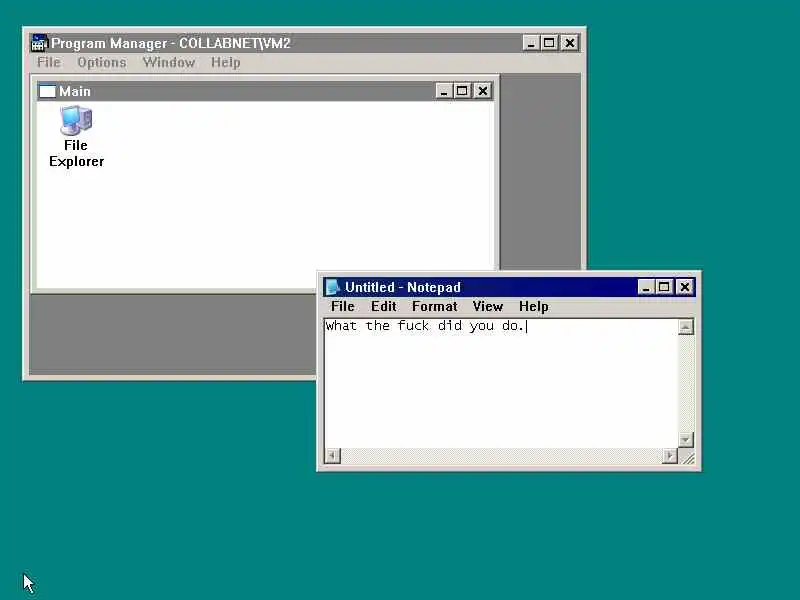
Task: Open the Program Manager File menu
Action: [49, 62]
